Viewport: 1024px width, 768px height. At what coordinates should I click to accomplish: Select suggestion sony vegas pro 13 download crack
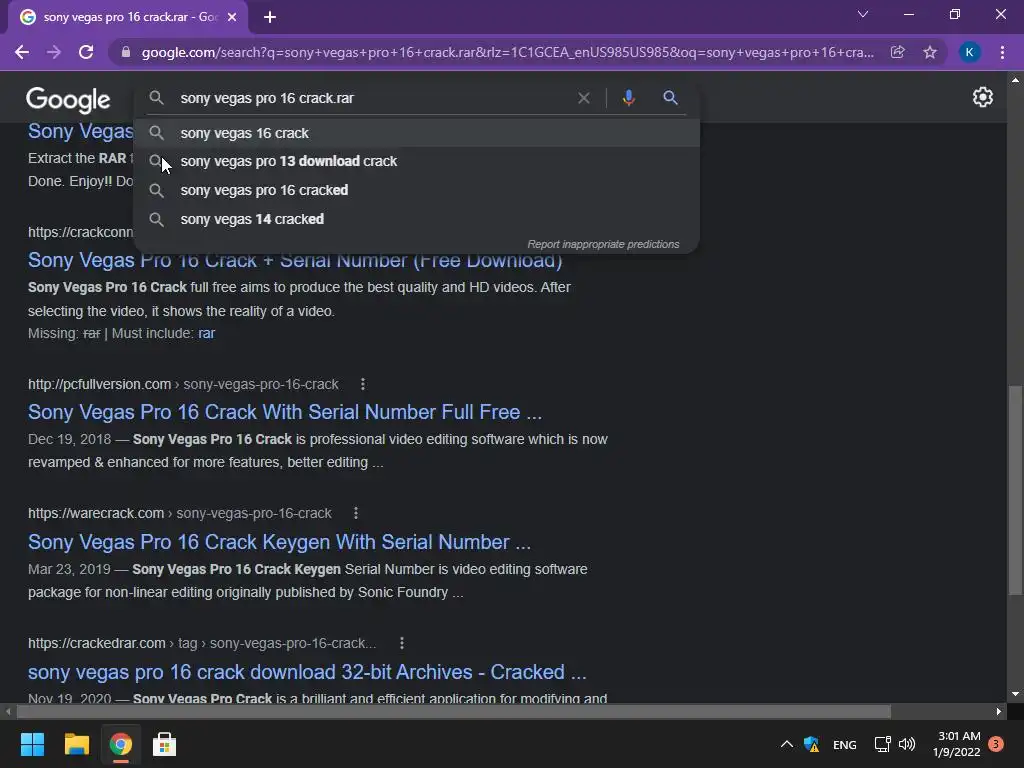tap(417, 161)
